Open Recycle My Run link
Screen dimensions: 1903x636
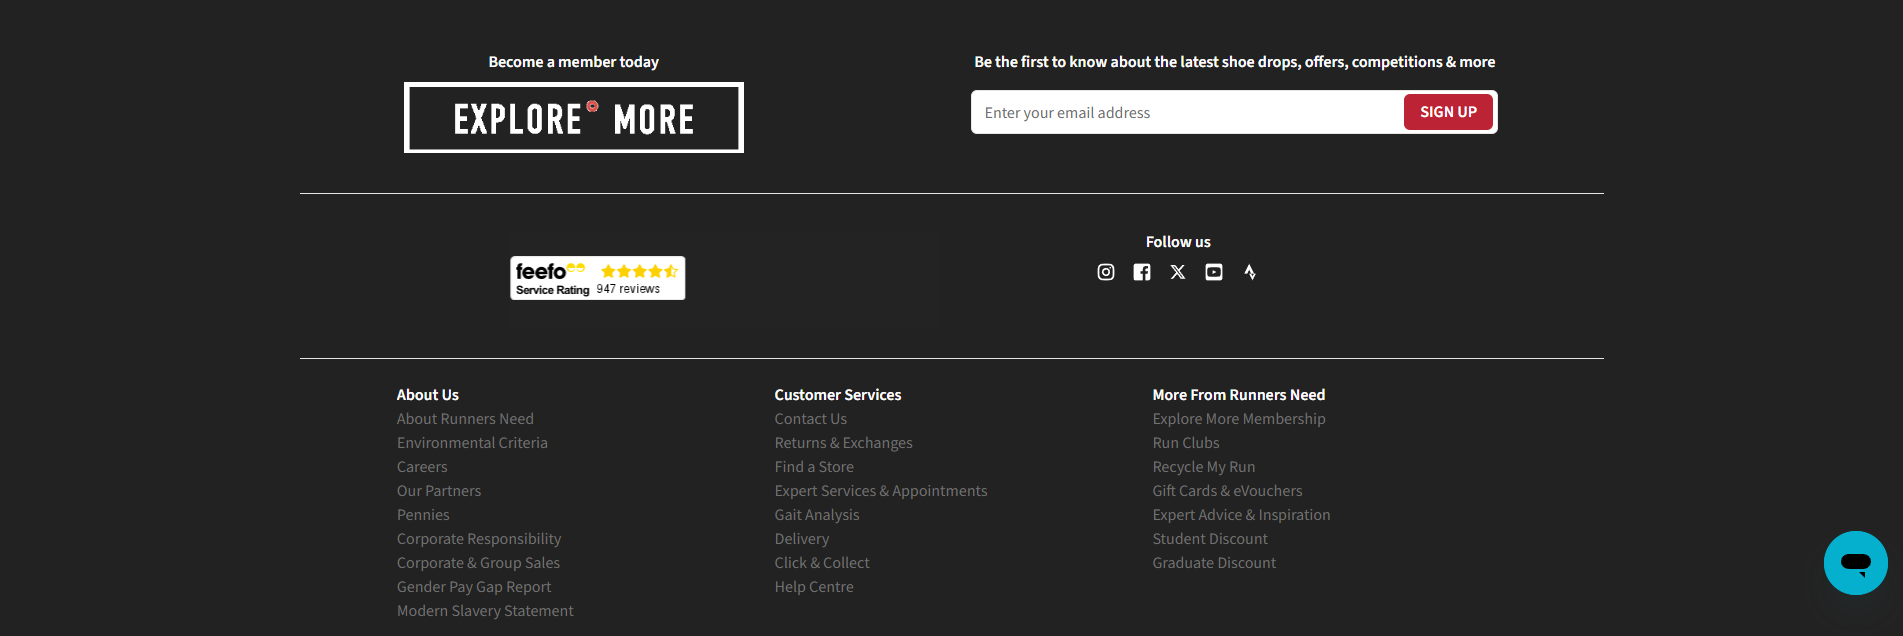[1204, 467]
